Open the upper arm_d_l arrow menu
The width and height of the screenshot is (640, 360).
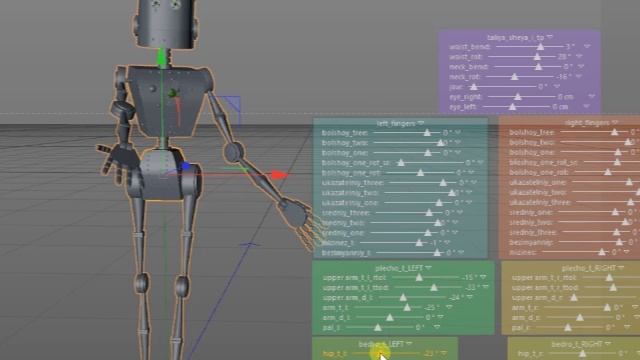tap(470, 298)
